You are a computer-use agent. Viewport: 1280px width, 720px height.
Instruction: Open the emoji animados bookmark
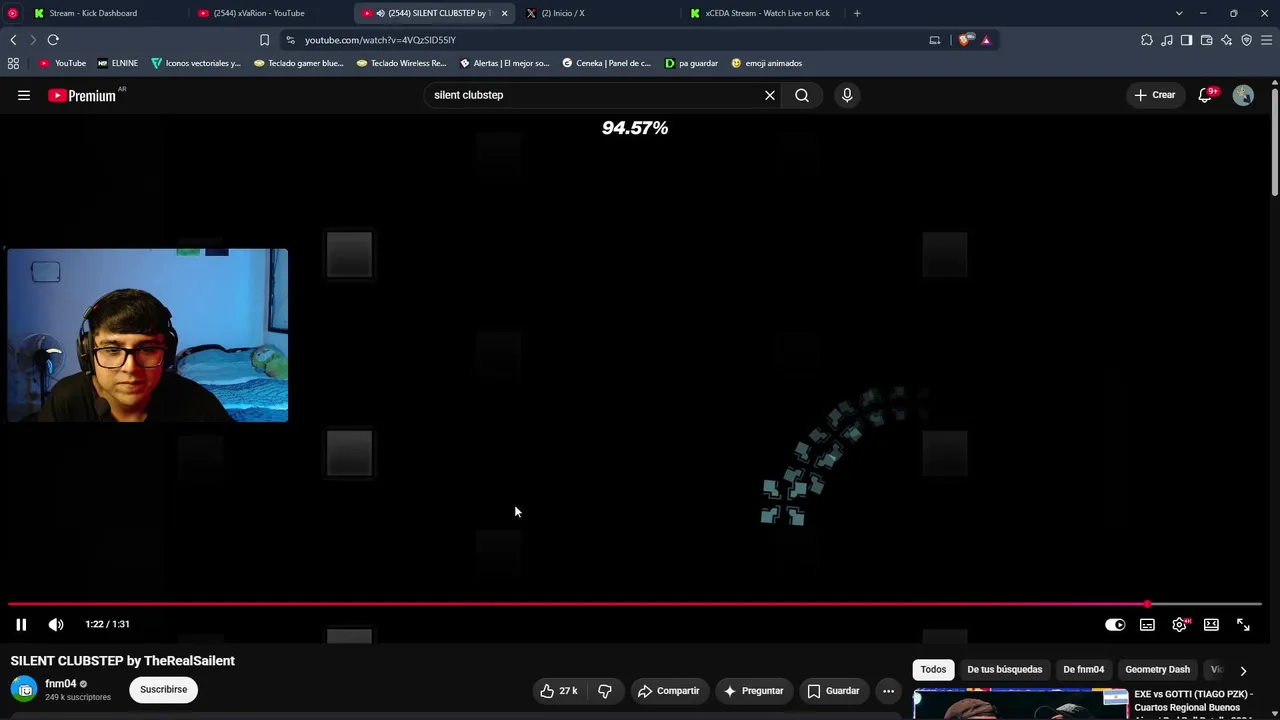point(766,63)
